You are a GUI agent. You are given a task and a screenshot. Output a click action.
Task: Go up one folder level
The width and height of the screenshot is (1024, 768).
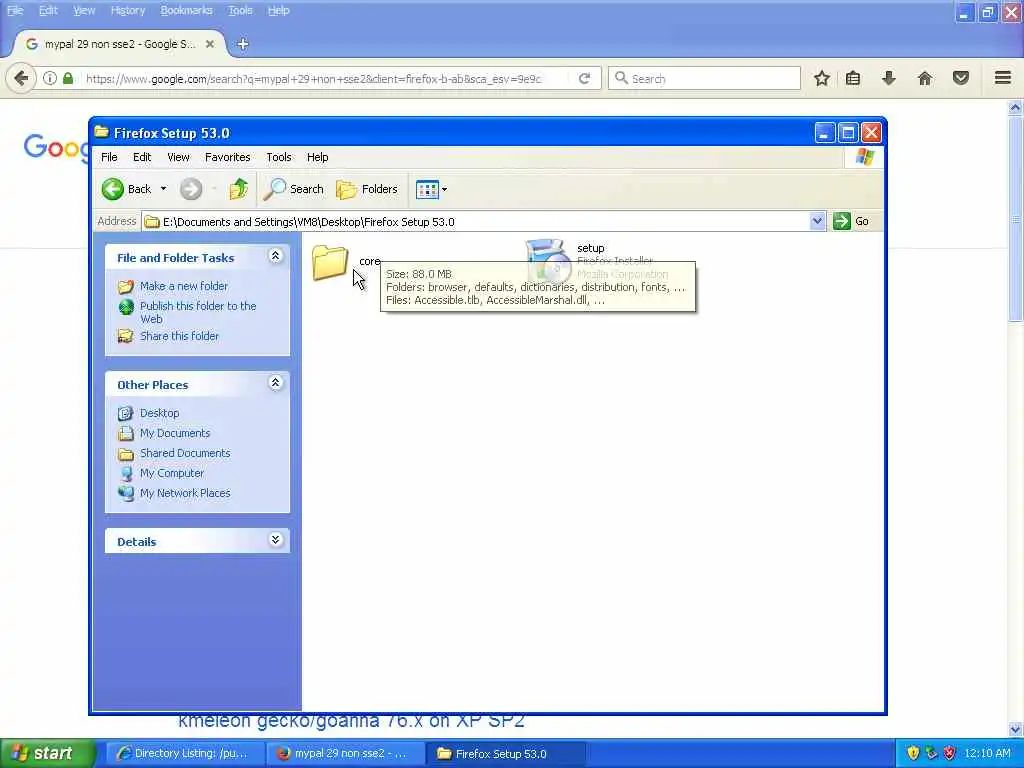(x=238, y=189)
